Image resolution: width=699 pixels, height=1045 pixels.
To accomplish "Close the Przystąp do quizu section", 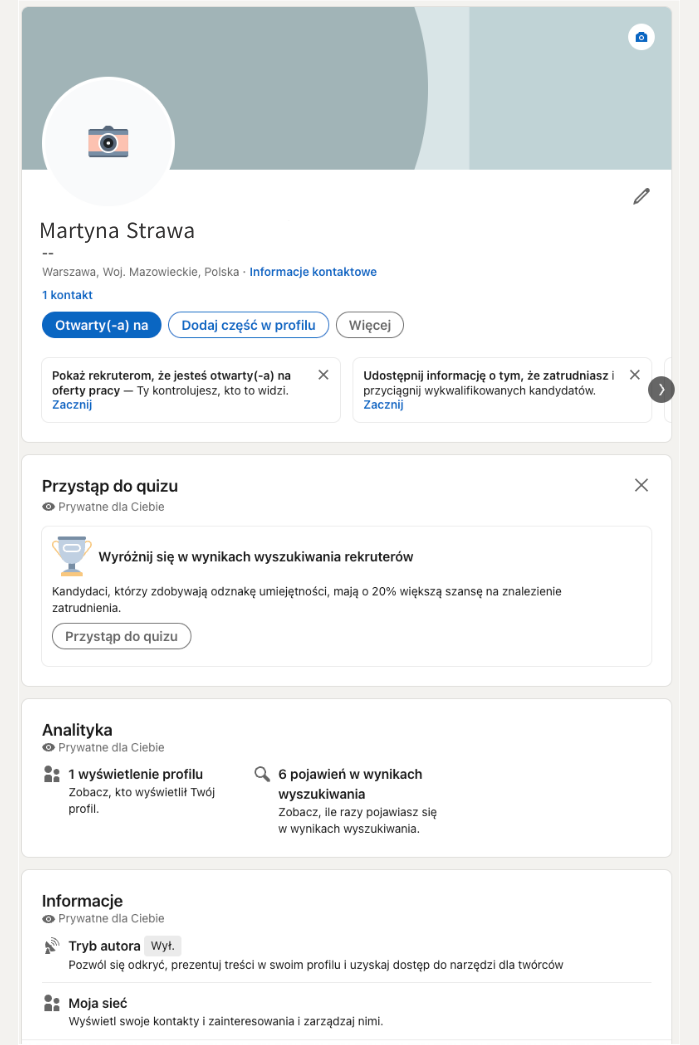I will (641, 485).
